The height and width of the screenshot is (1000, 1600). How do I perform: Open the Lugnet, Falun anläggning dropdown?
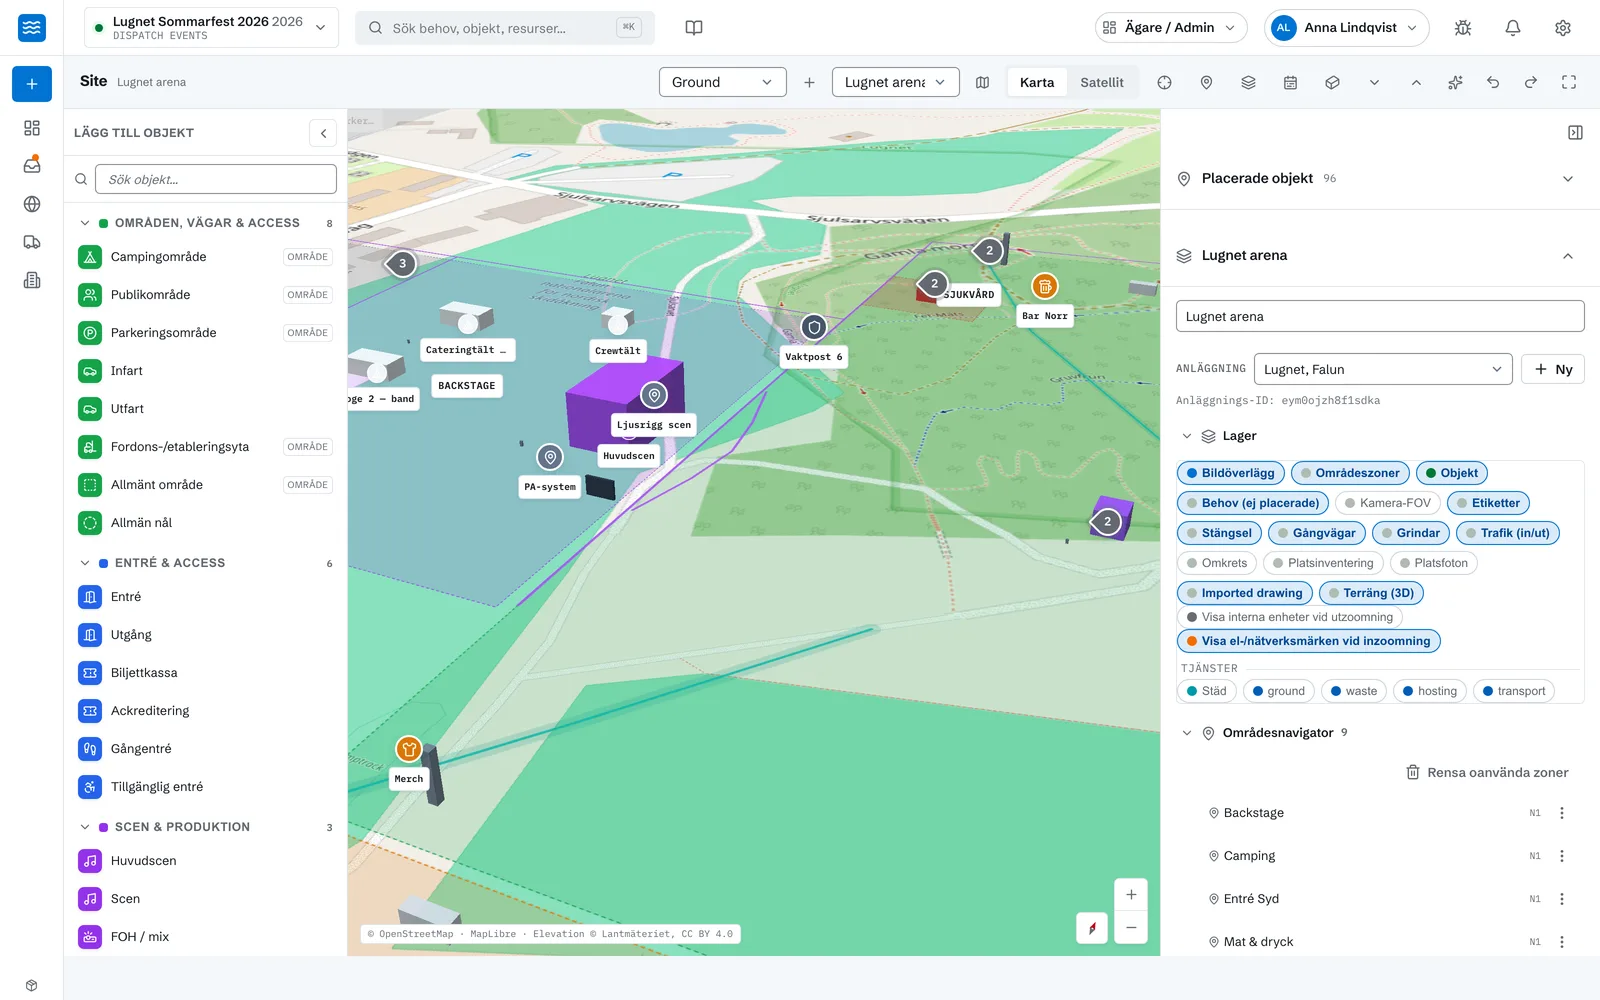(1383, 369)
